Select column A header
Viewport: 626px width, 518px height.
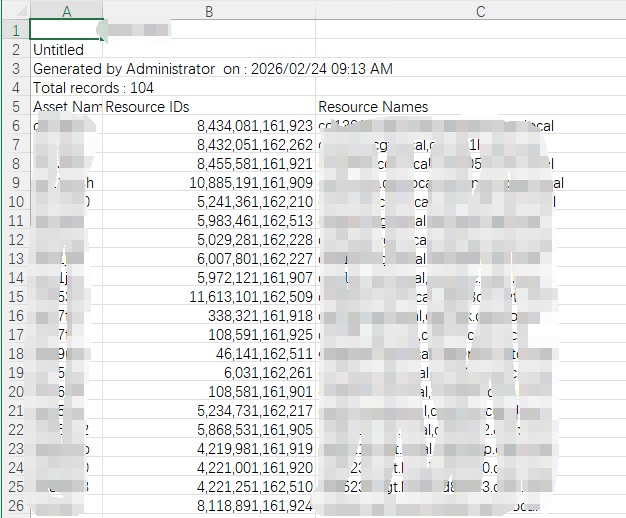(66, 11)
